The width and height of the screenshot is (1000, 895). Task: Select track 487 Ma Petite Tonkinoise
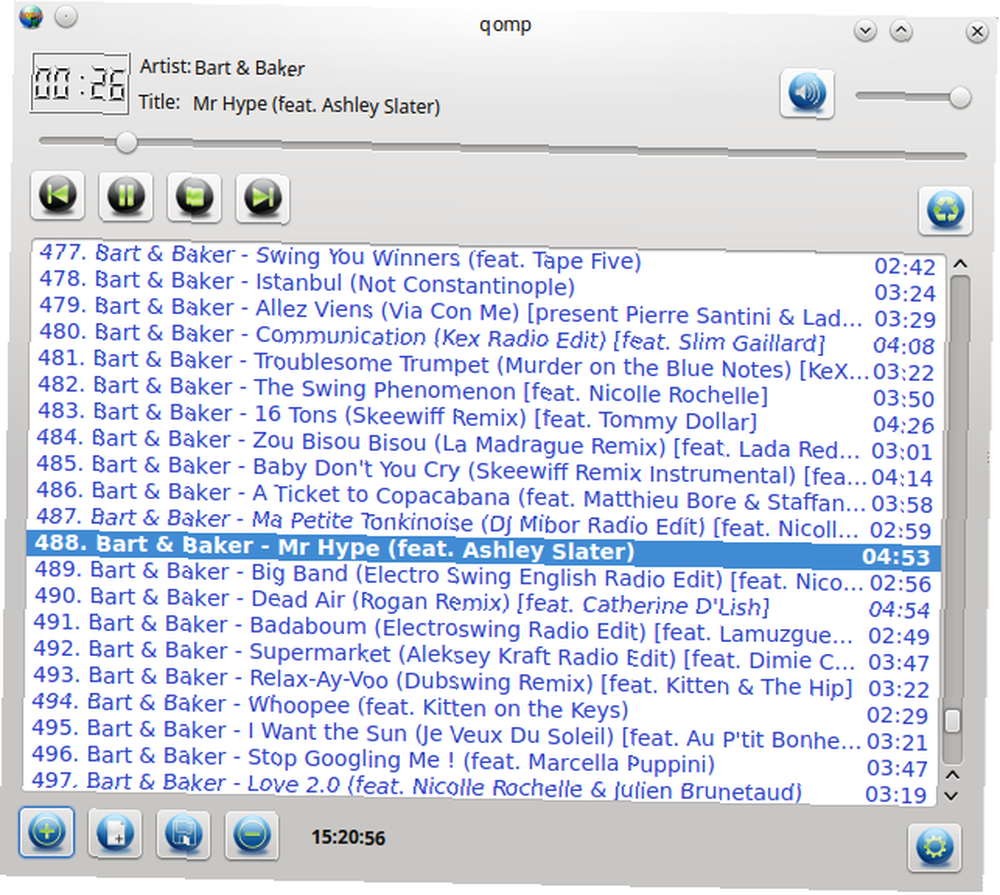tap(483, 523)
